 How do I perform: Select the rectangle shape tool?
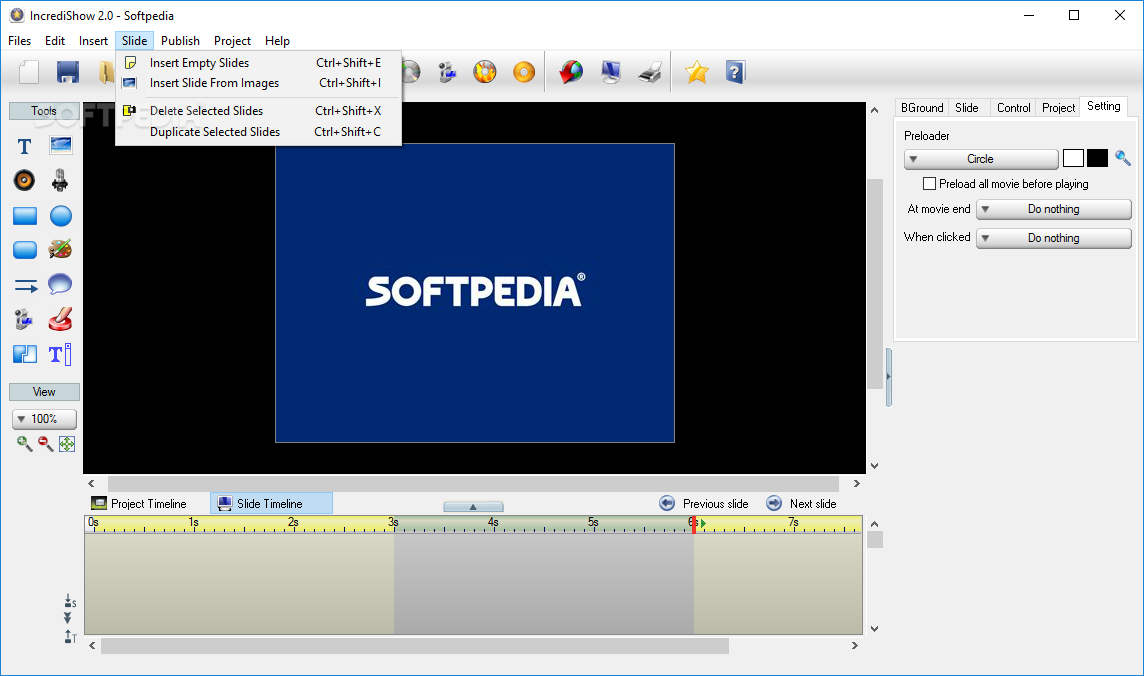[x=25, y=216]
